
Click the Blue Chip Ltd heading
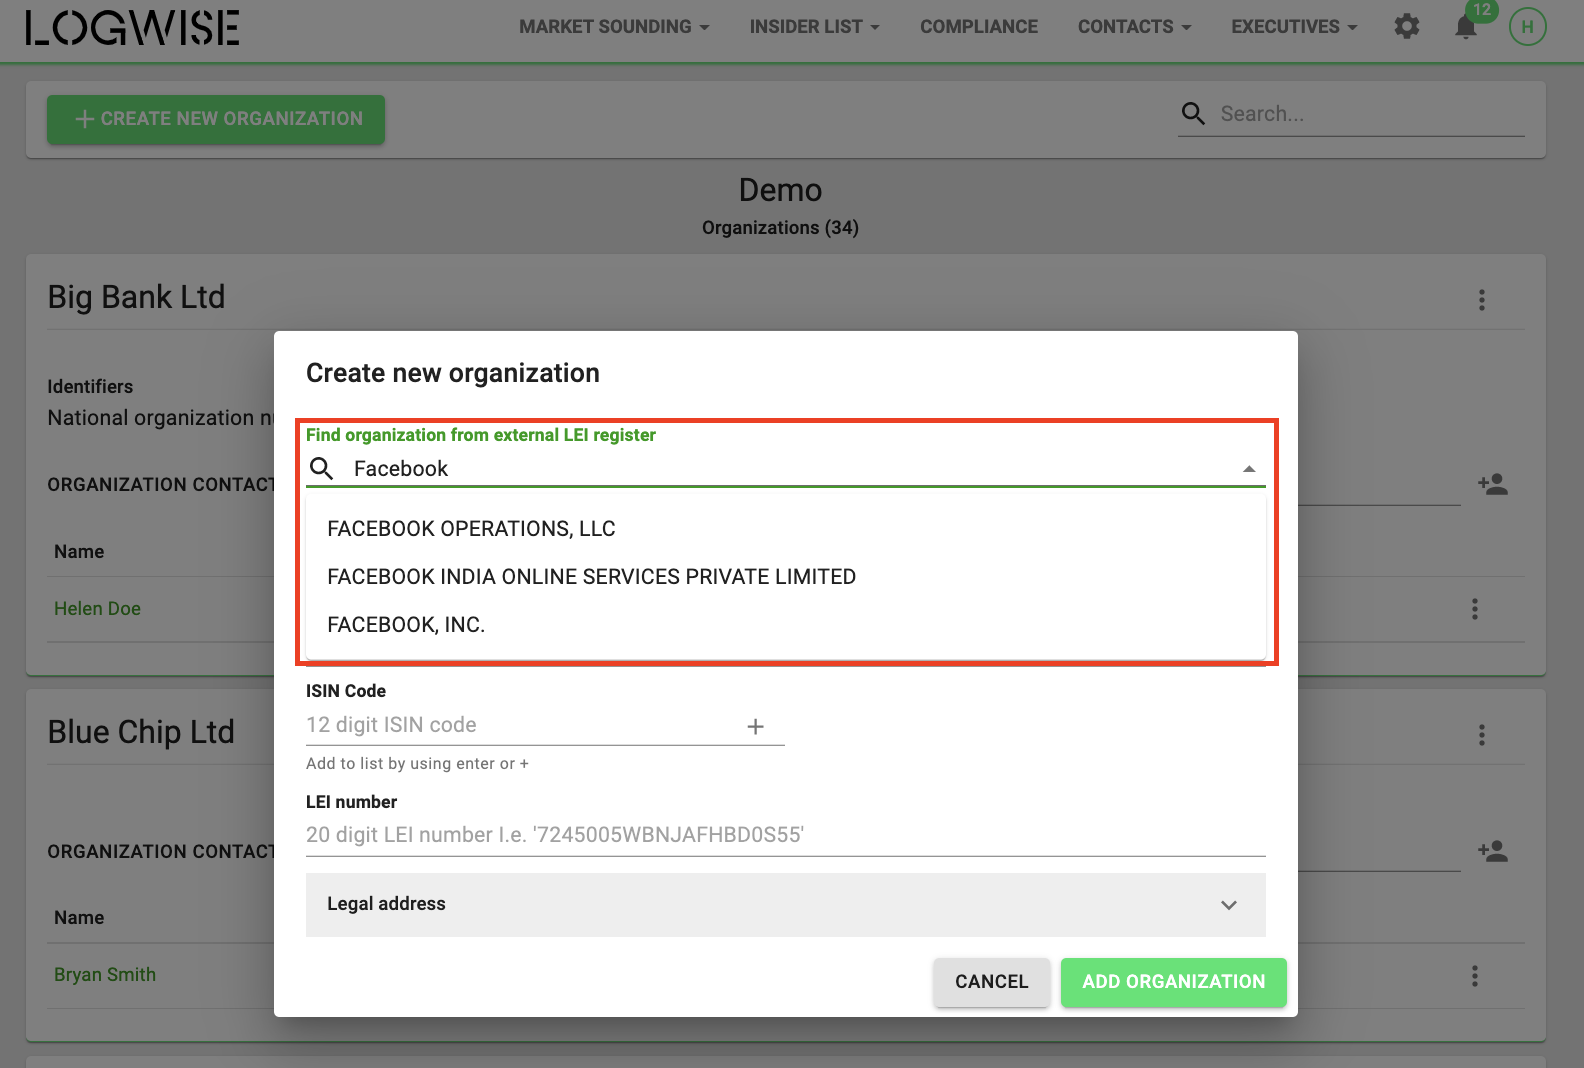click(x=141, y=732)
